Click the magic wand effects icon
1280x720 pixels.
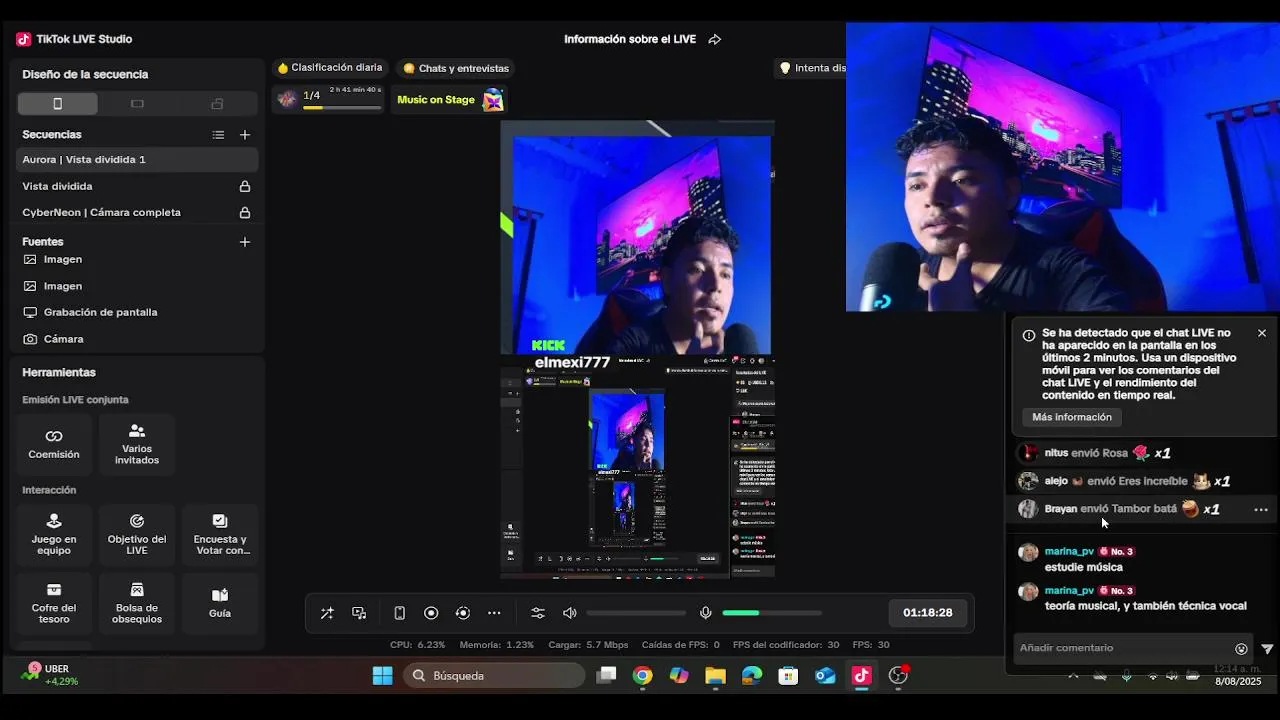point(327,613)
